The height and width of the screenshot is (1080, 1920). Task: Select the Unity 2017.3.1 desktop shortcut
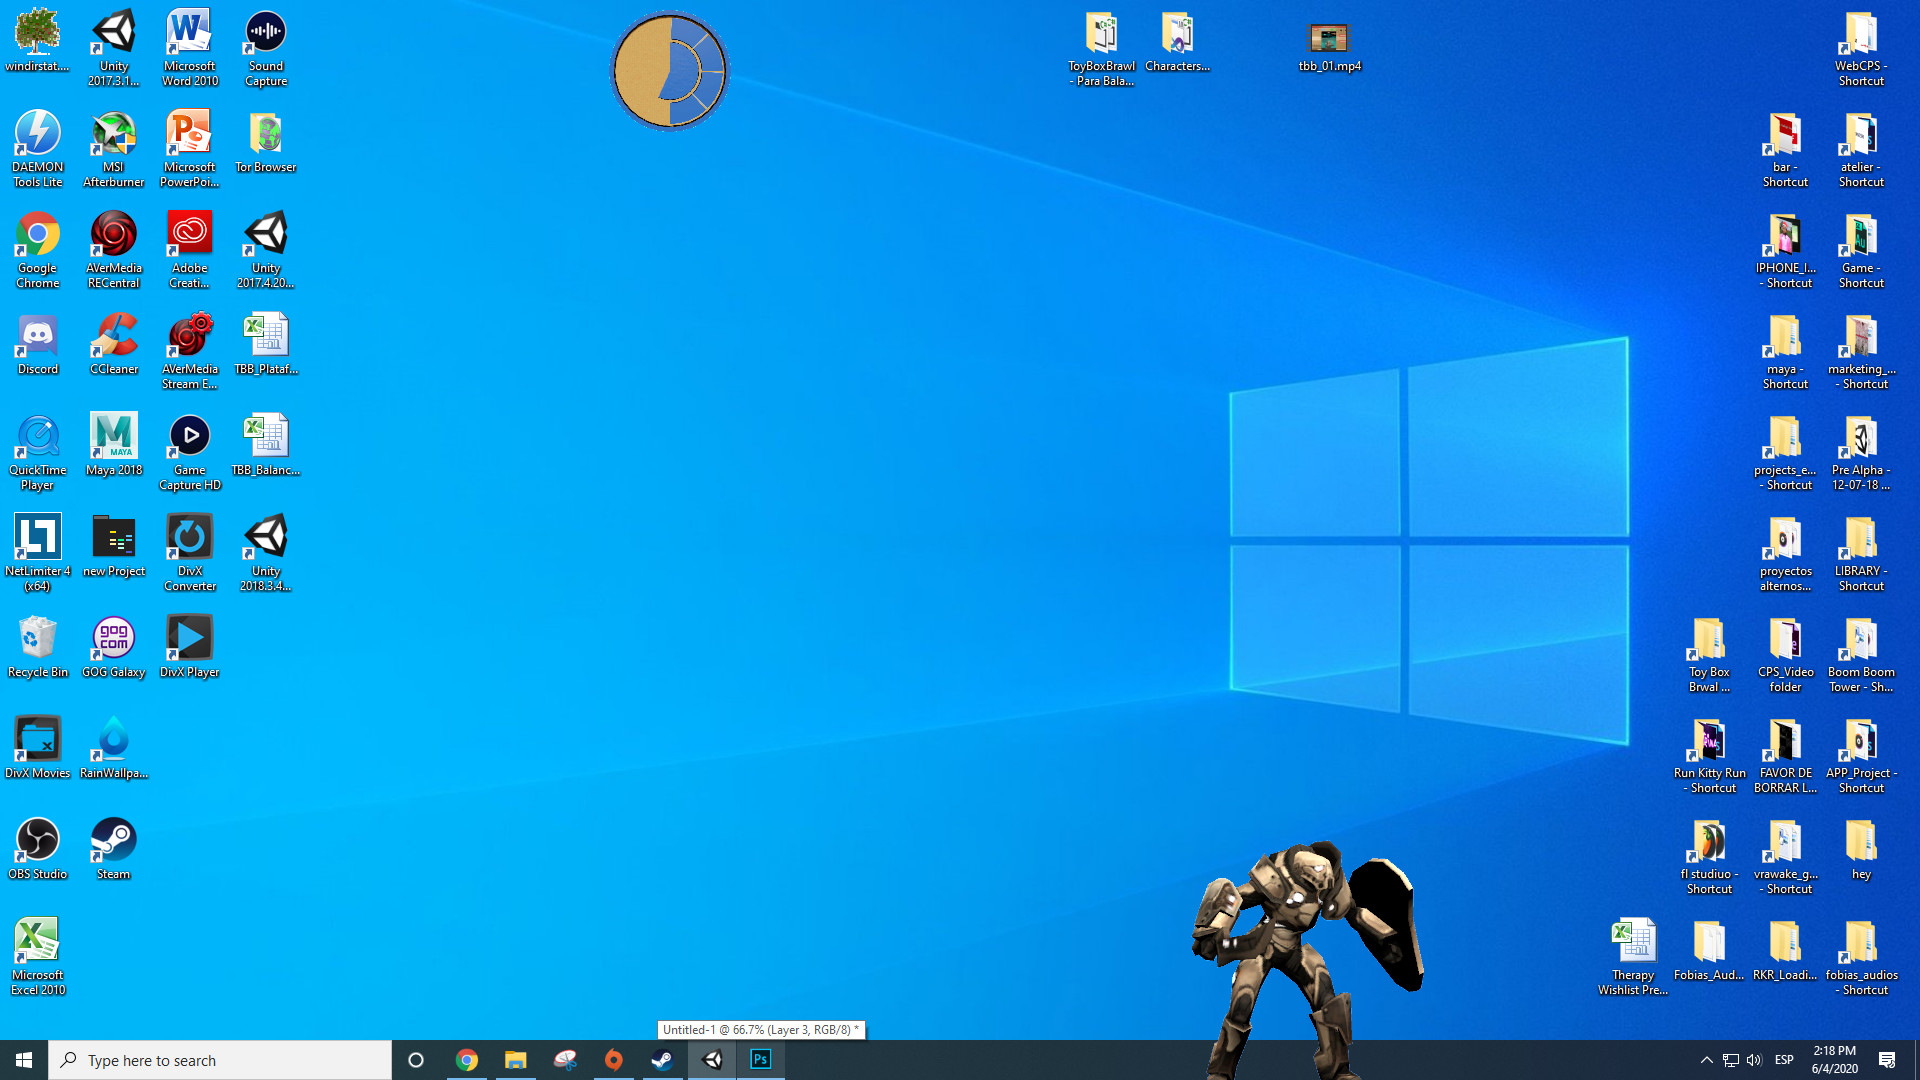[x=114, y=47]
